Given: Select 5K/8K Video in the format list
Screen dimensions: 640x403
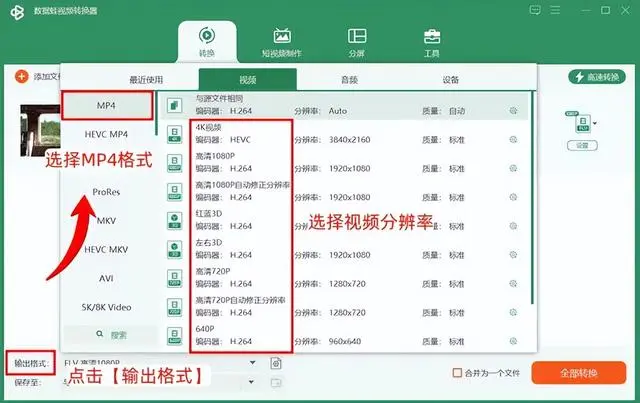Looking at the screenshot, I should click(x=107, y=307).
